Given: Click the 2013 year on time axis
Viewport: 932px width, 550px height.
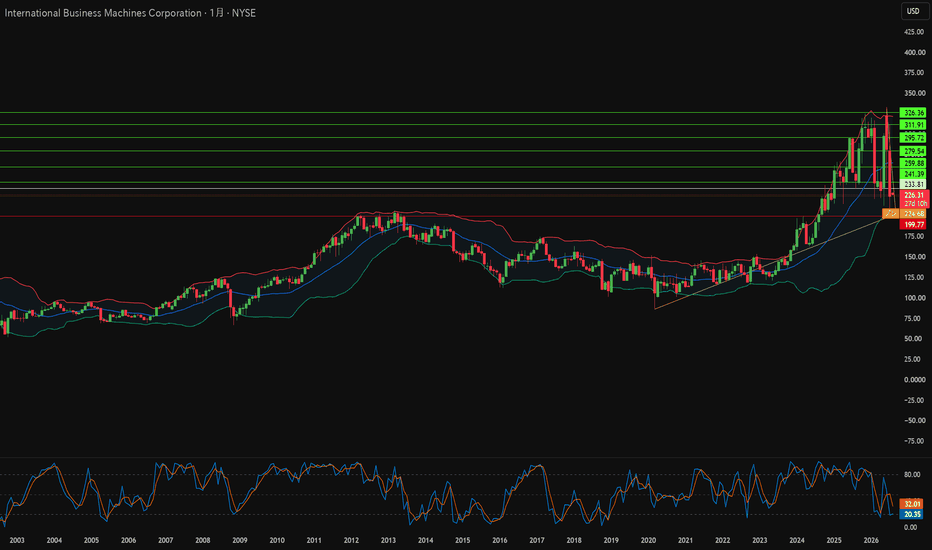Looking at the screenshot, I should [388, 540].
